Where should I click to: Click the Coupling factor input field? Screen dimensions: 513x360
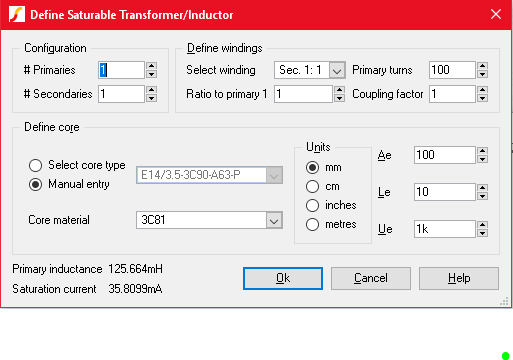(x=452, y=94)
